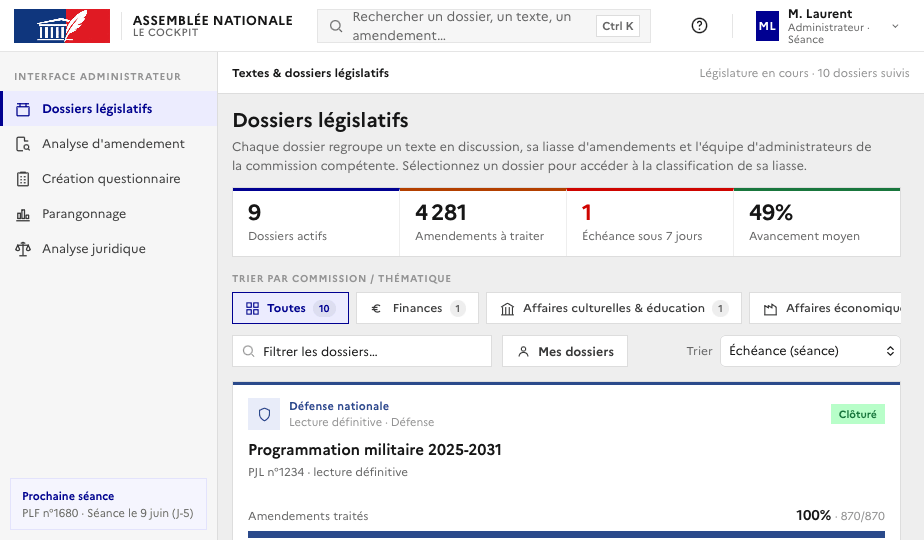Click the Analyse juridique scales icon

[x=23, y=249]
